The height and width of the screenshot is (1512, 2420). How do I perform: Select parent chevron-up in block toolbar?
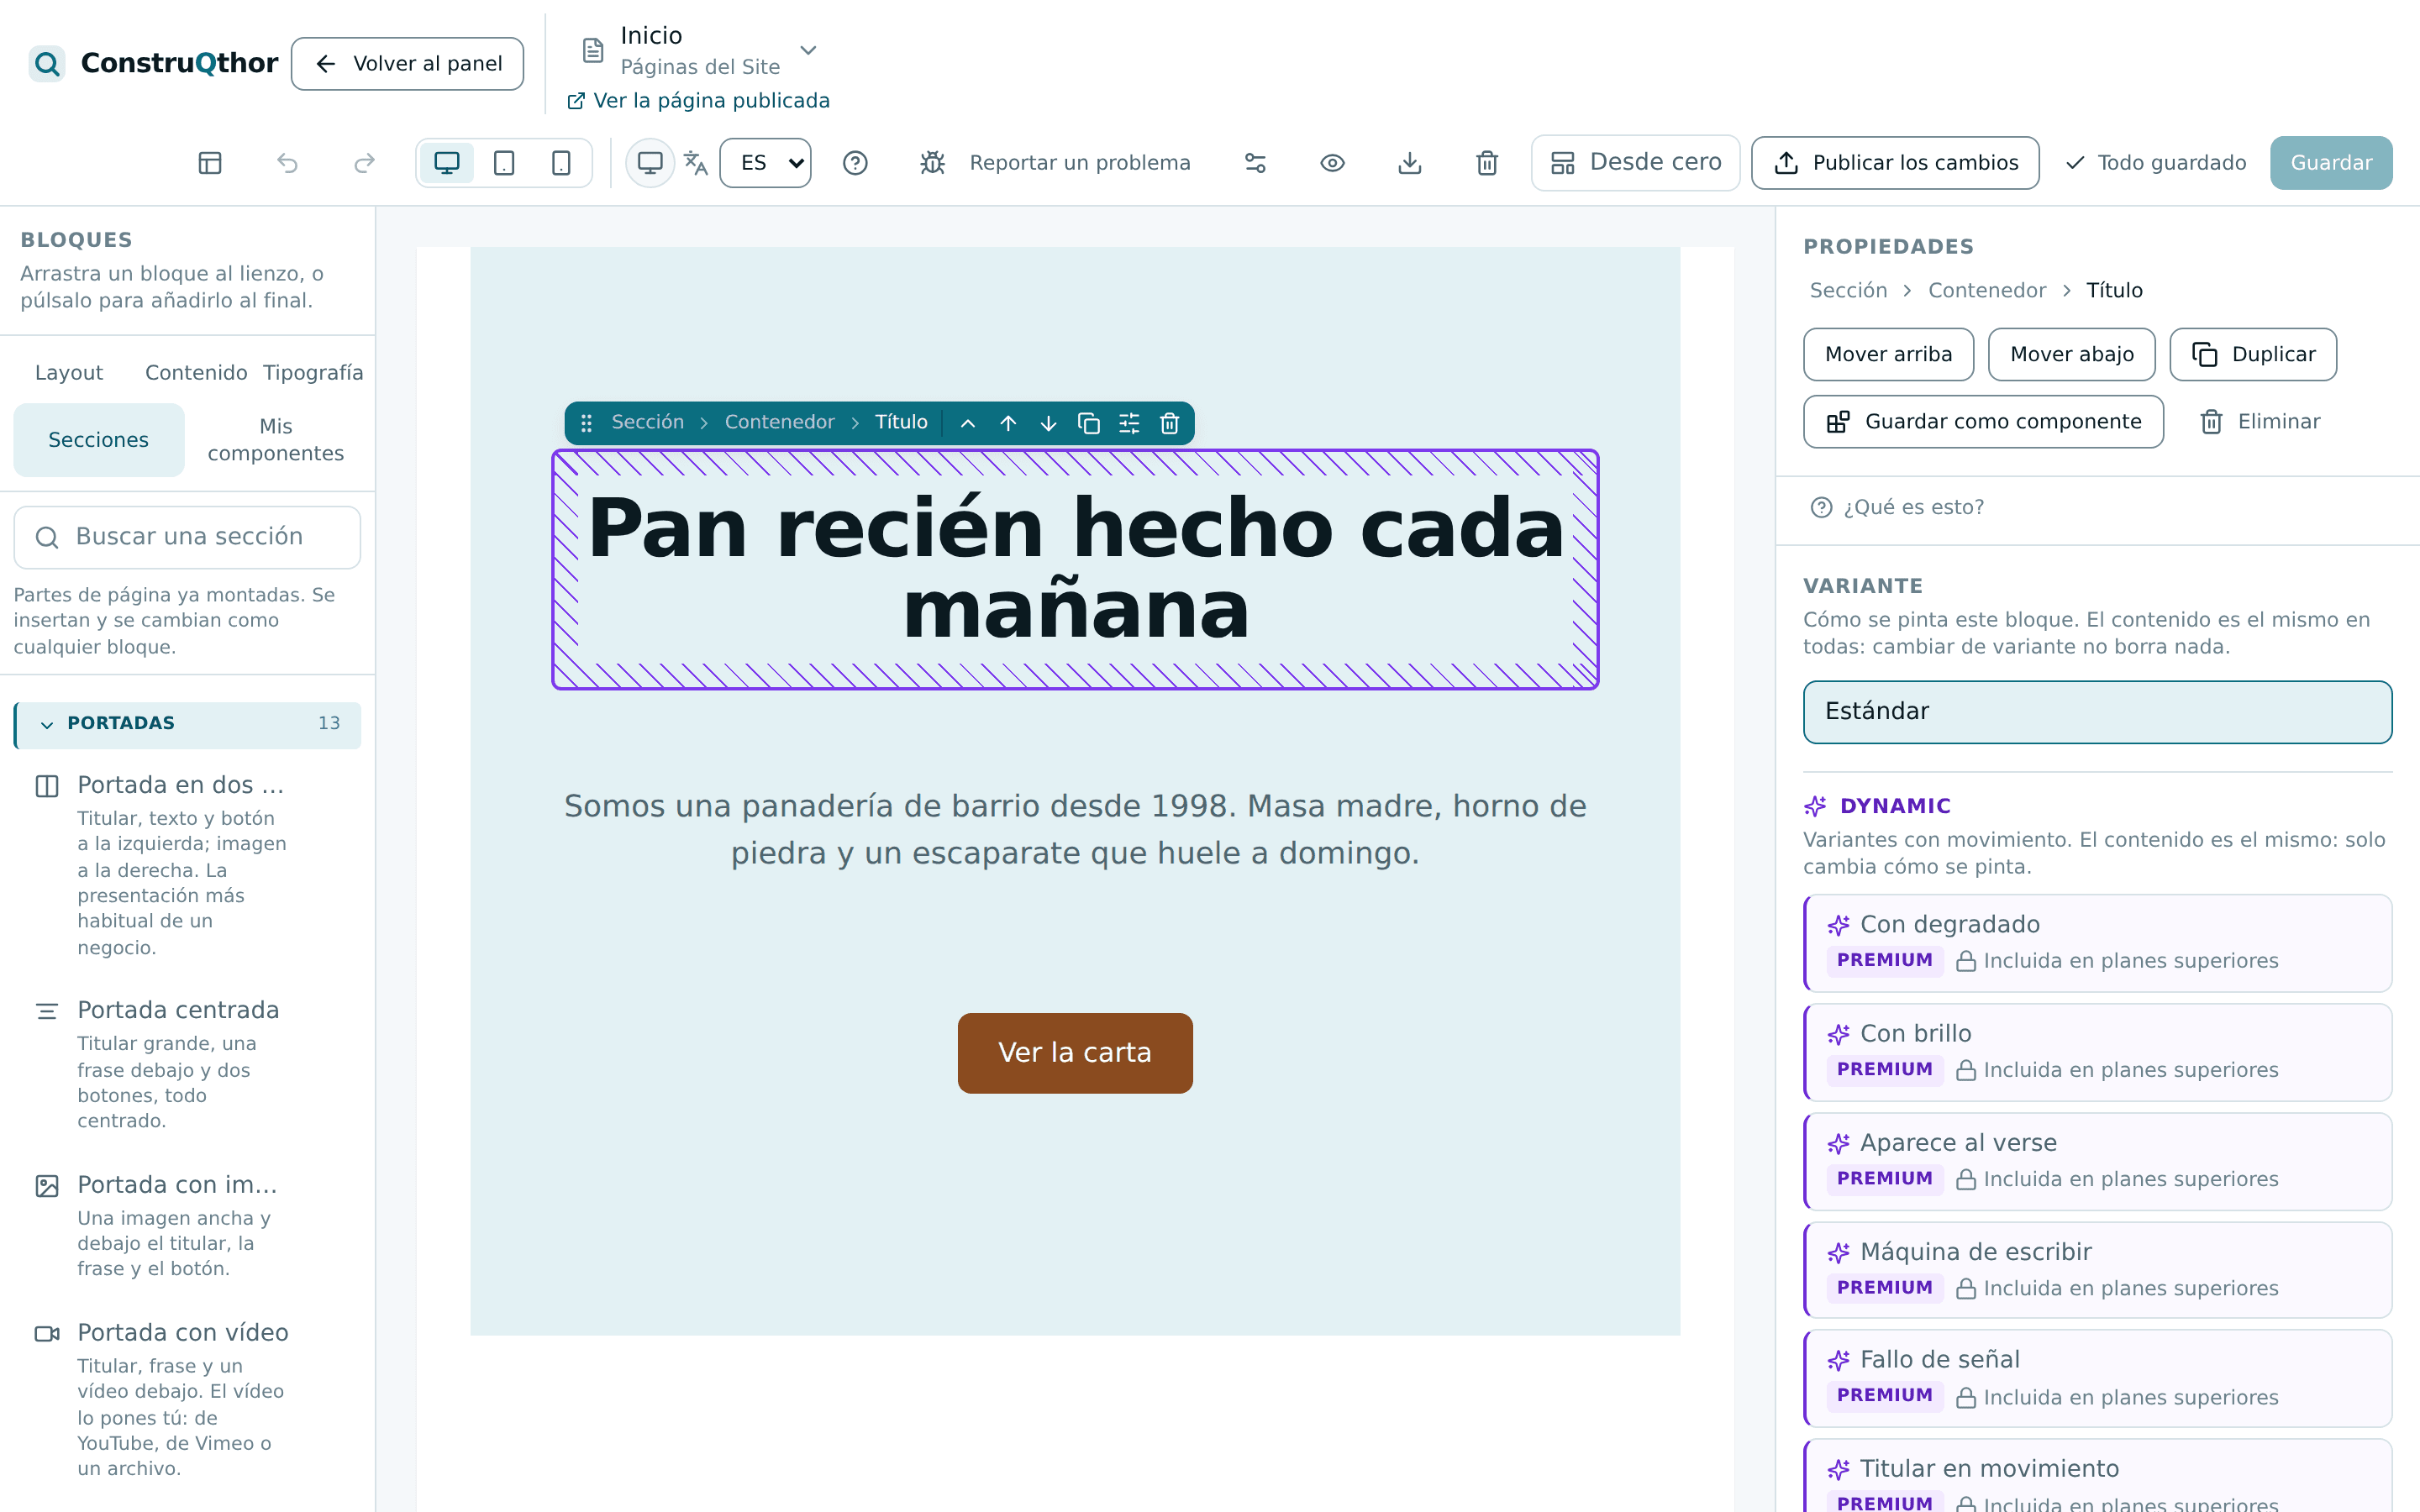point(968,423)
